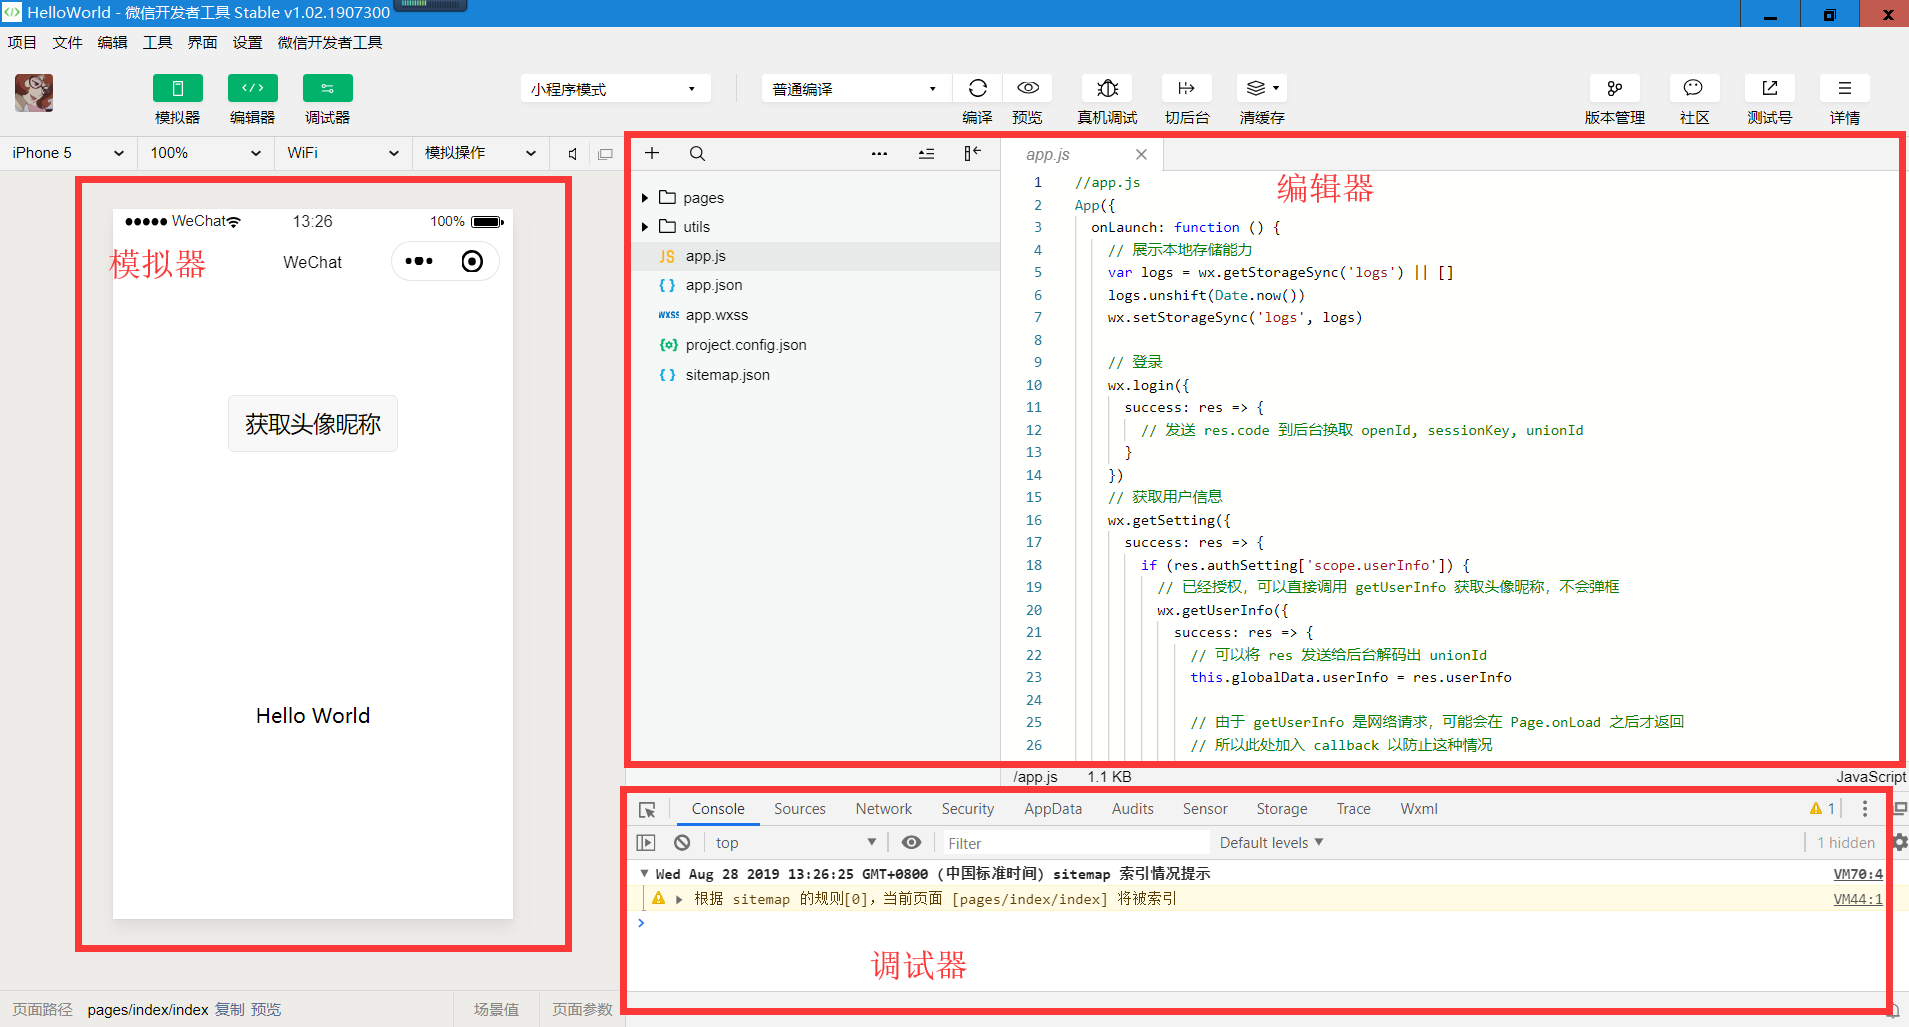Toggle the 模拟器 simulator panel button
Screen dimensions: 1909x1027
[x=178, y=88]
